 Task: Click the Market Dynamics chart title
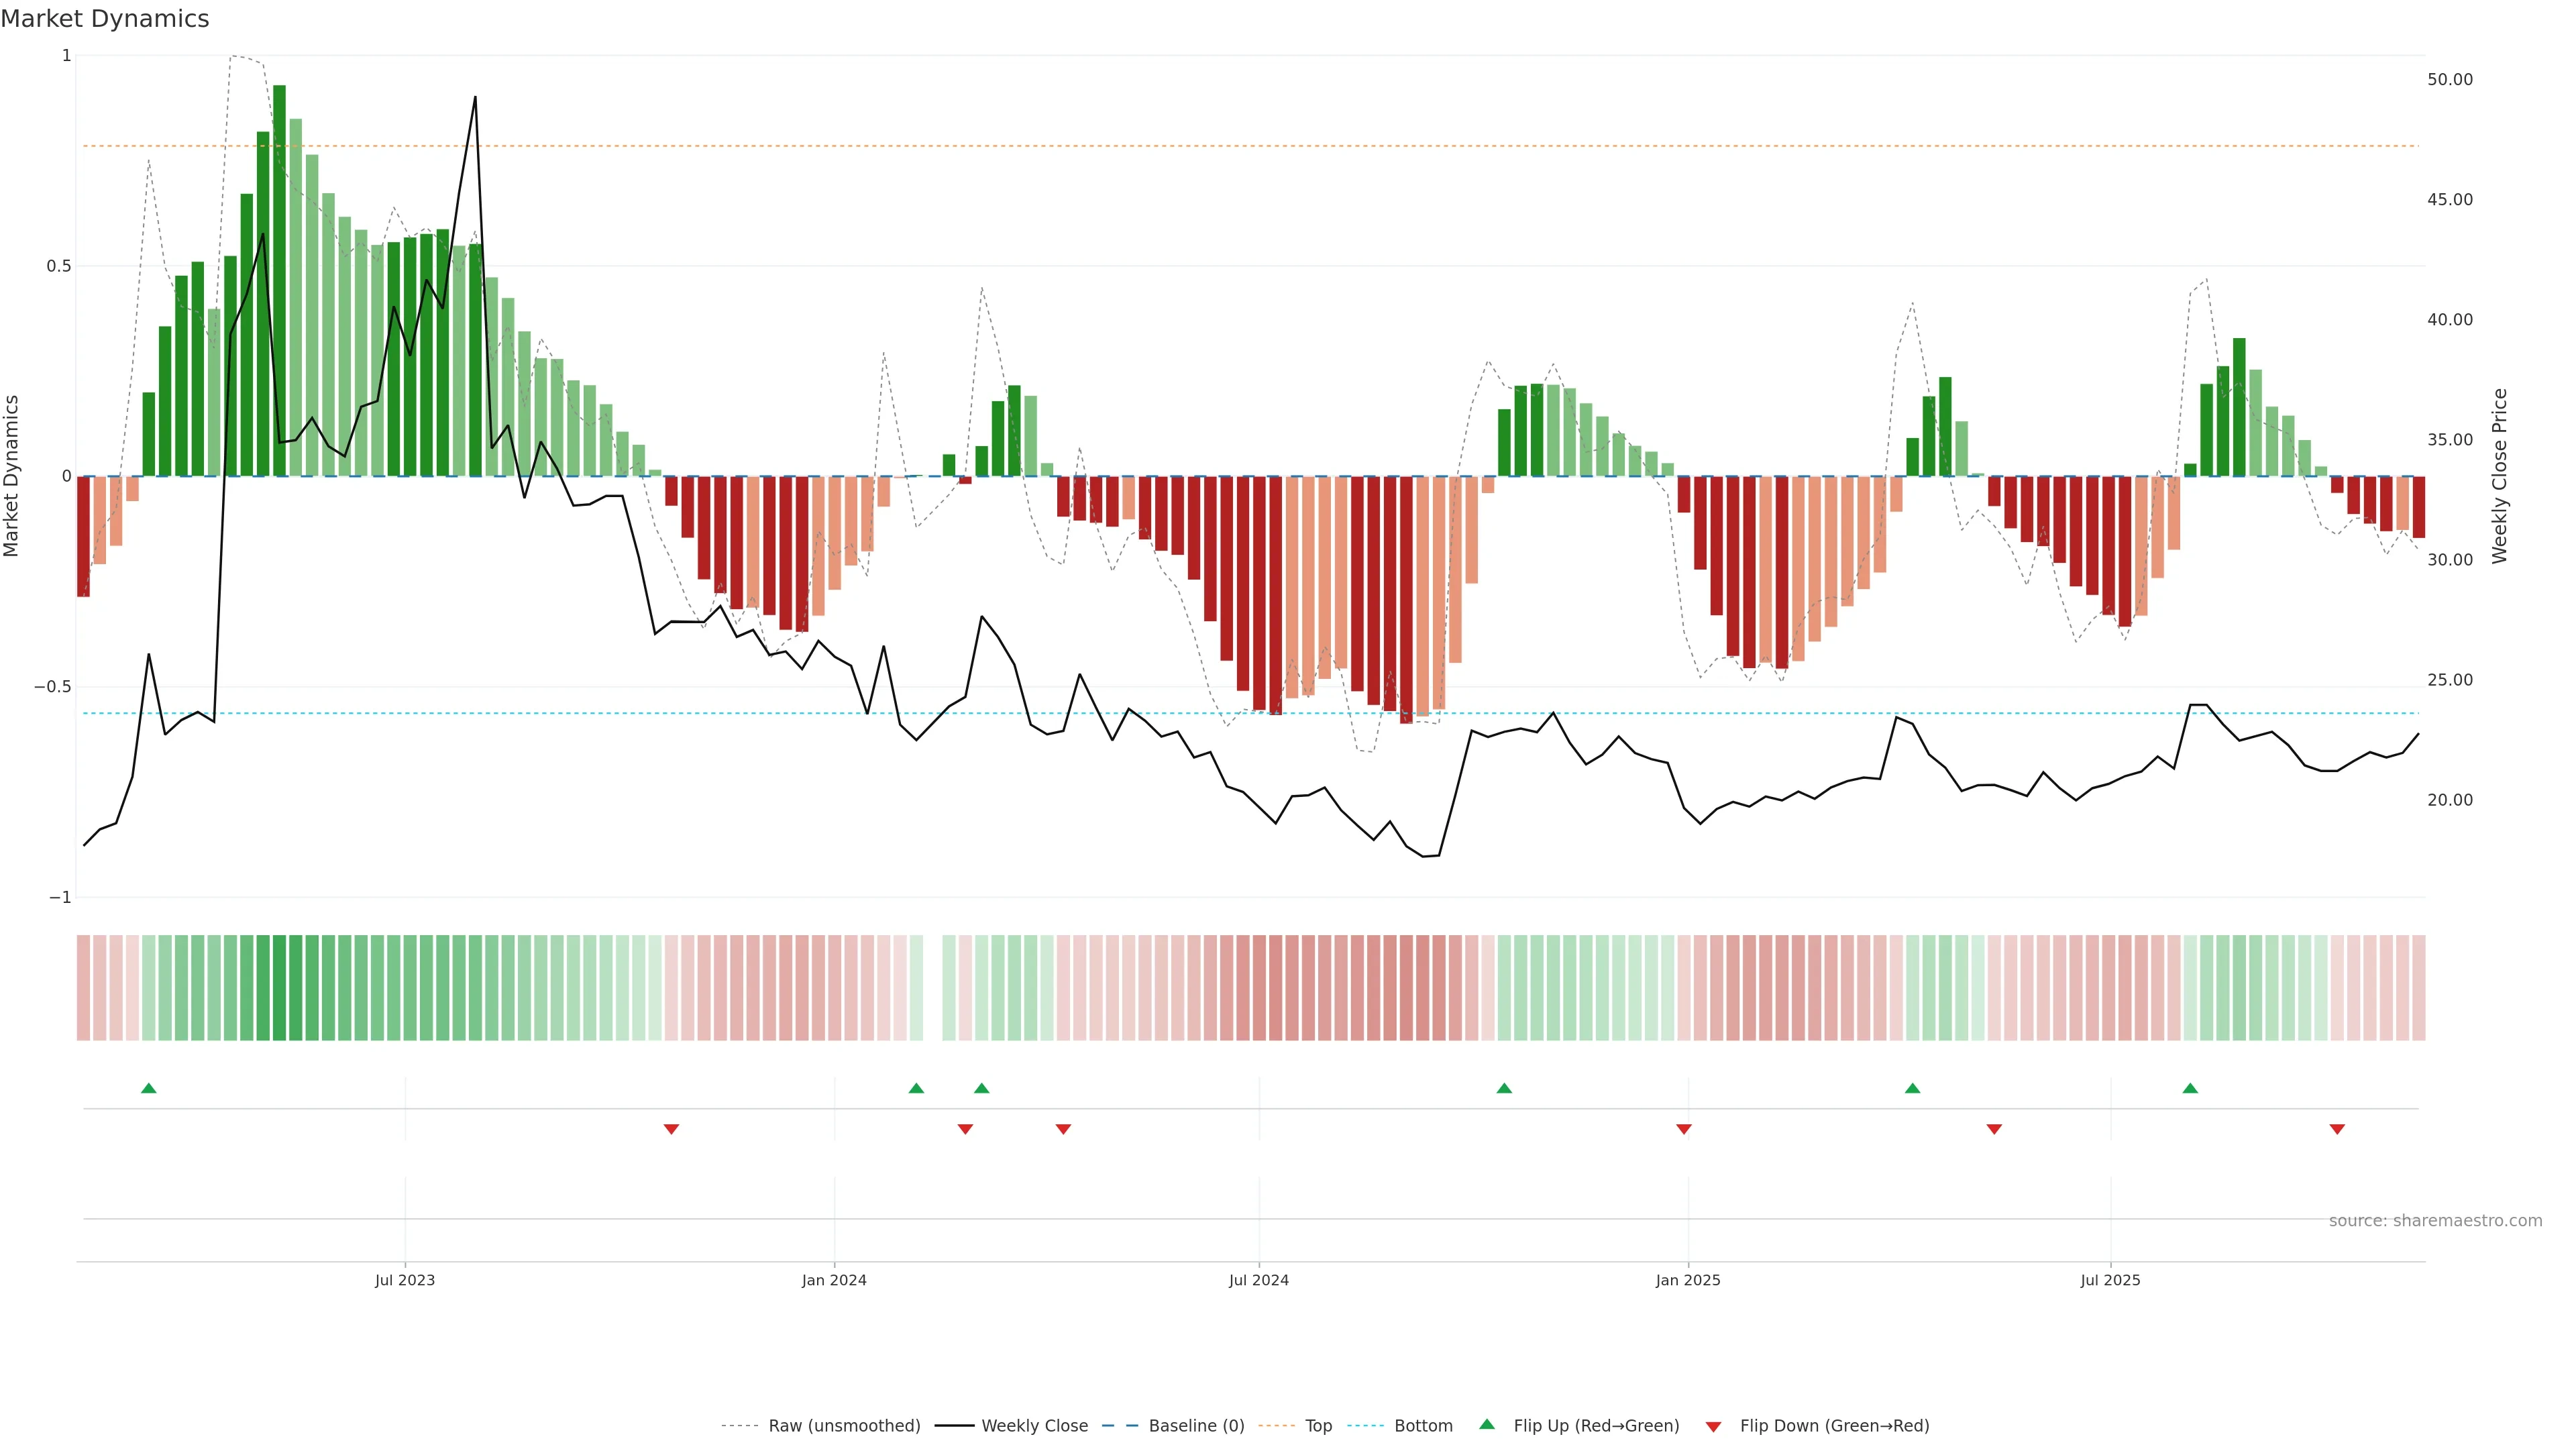[105, 19]
